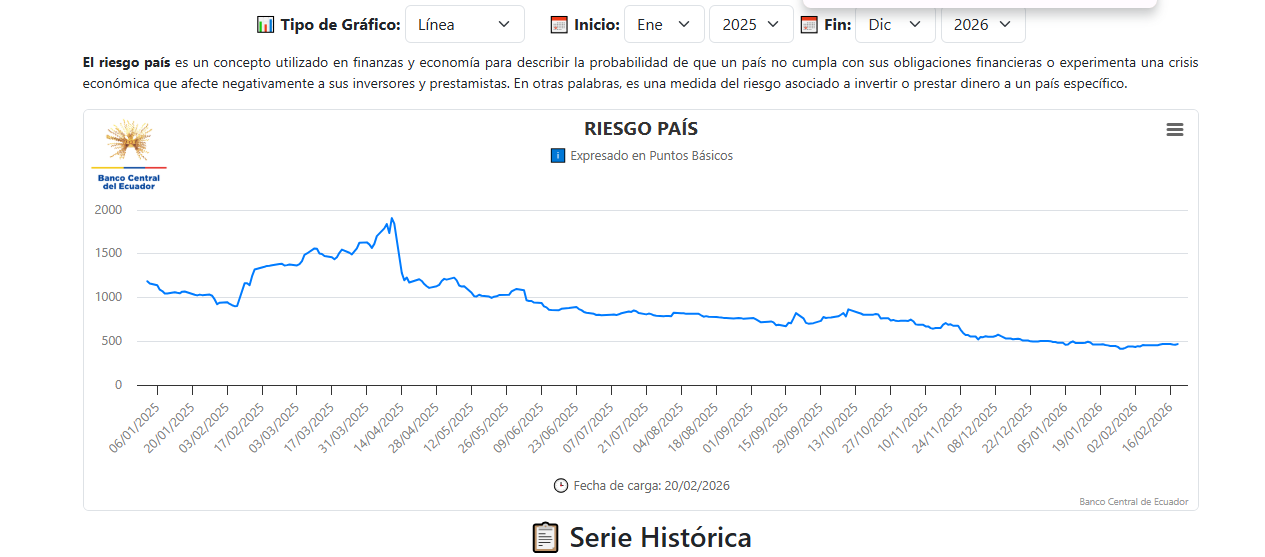This screenshot has width=1265, height=557.
Task: Click the bar chart icon beside Tipo de Gráfico
Action: [265, 24]
